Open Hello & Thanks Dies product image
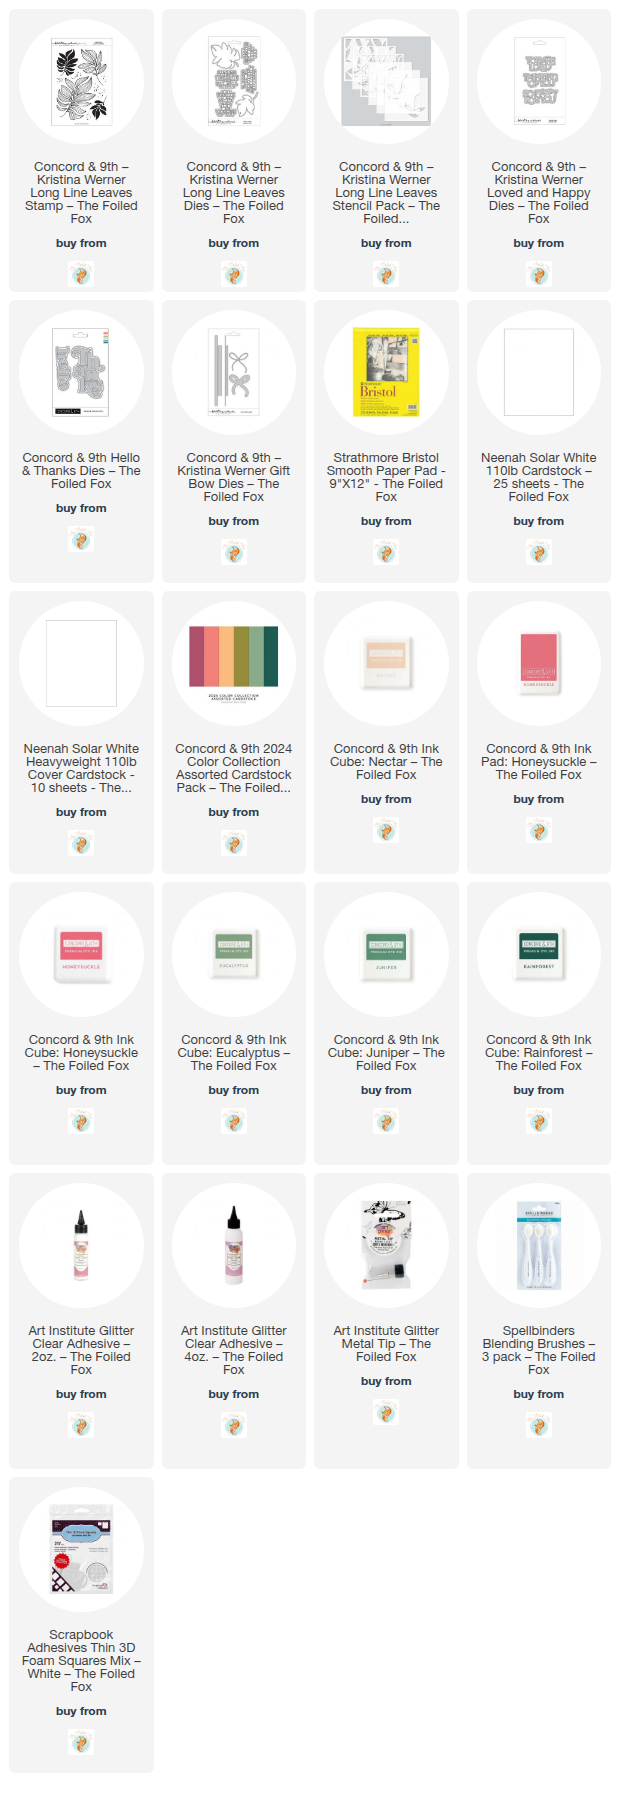620x1794 pixels. [81, 373]
